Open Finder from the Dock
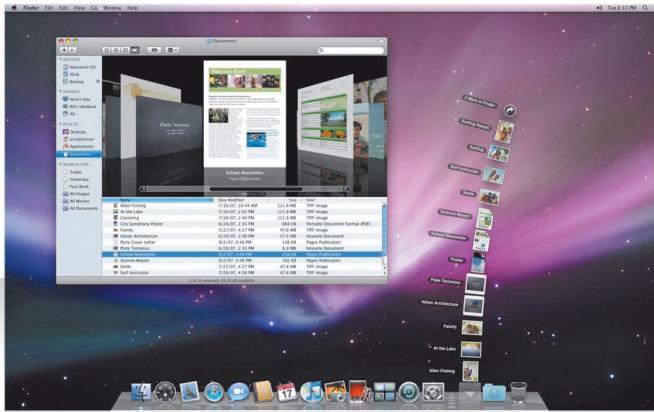This screenshot has height=412, width=654. point(141,392)
